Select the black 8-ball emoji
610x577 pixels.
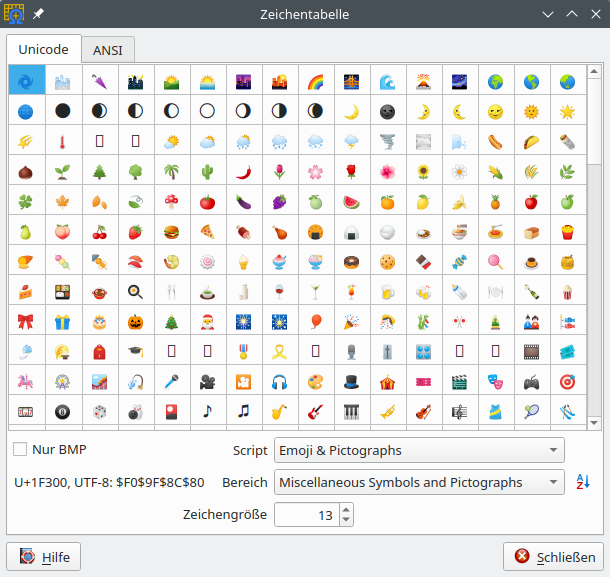(x=63, y=411)
